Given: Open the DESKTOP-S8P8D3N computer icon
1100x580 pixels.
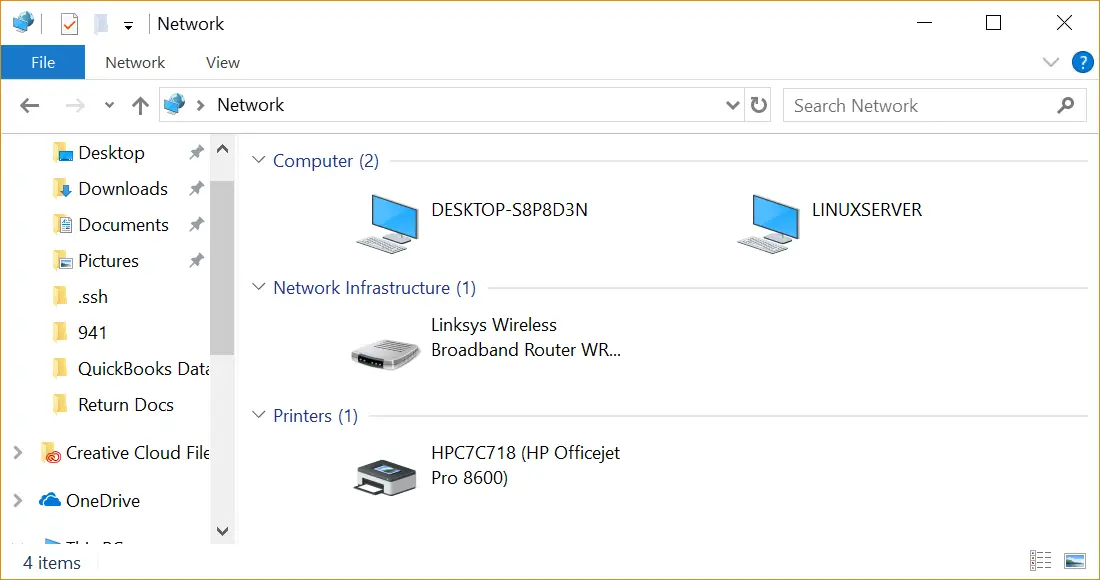Looking at the screenshot, I should (387, 224).
